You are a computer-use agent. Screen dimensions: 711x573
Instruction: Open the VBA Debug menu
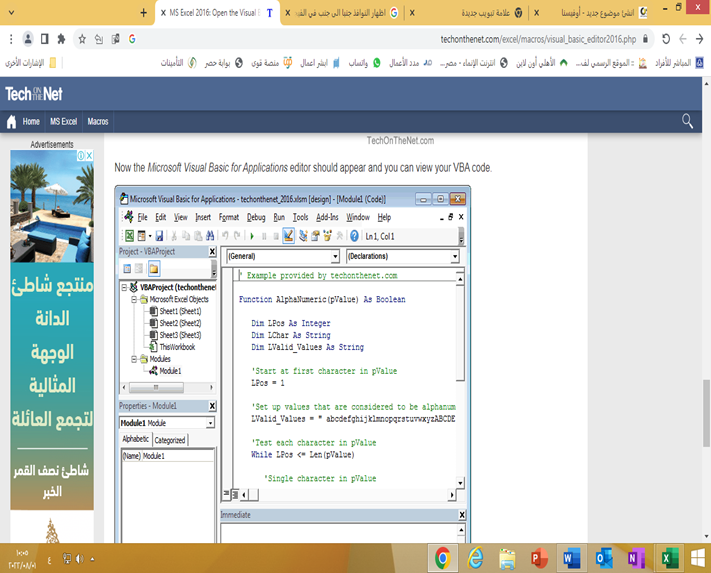256,217
